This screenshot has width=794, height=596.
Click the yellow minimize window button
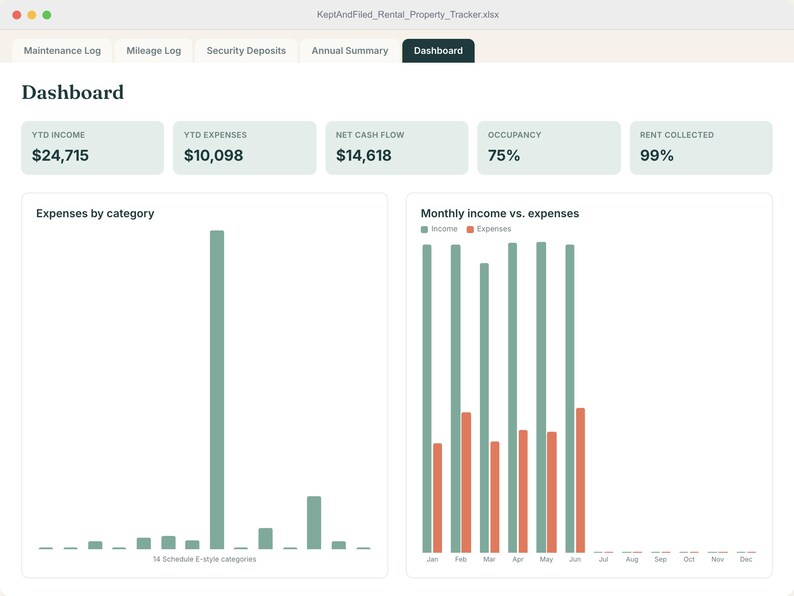click(x=32, y=15)
